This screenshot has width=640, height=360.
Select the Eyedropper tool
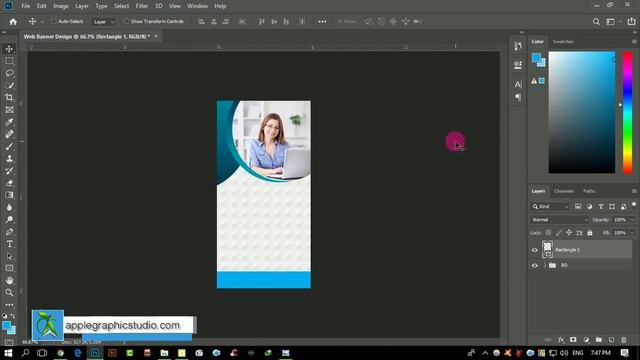point(9,122)
